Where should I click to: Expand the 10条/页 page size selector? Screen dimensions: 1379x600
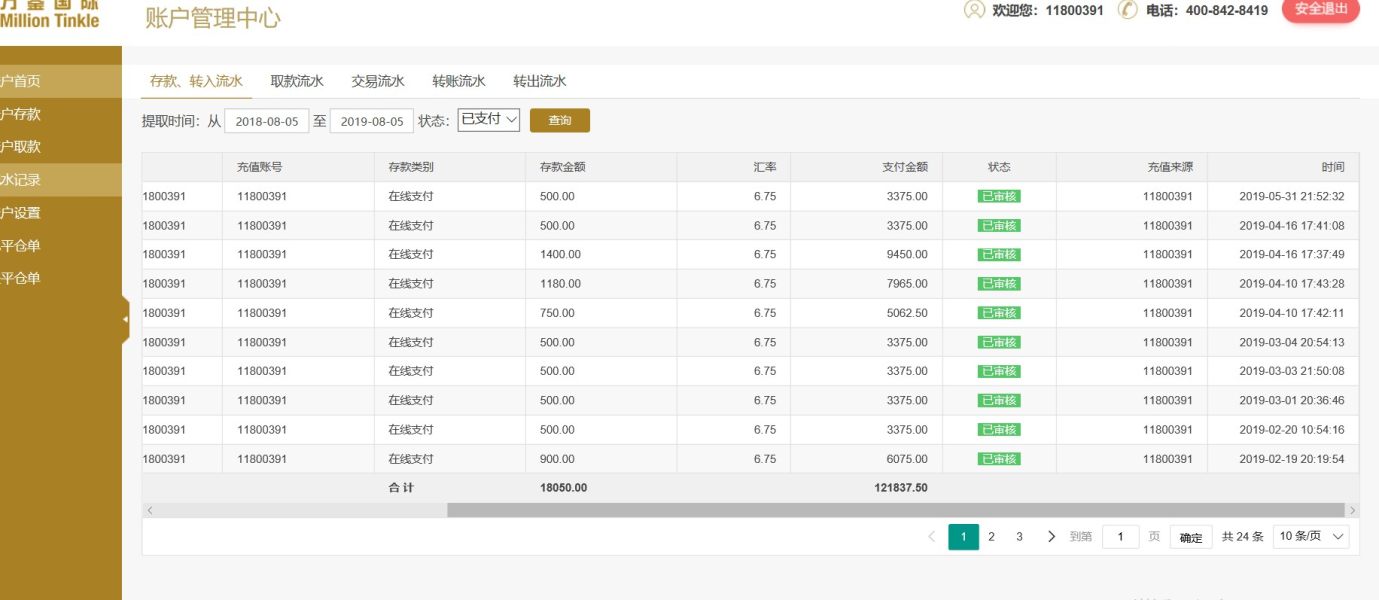click(x=1311, y=537)
